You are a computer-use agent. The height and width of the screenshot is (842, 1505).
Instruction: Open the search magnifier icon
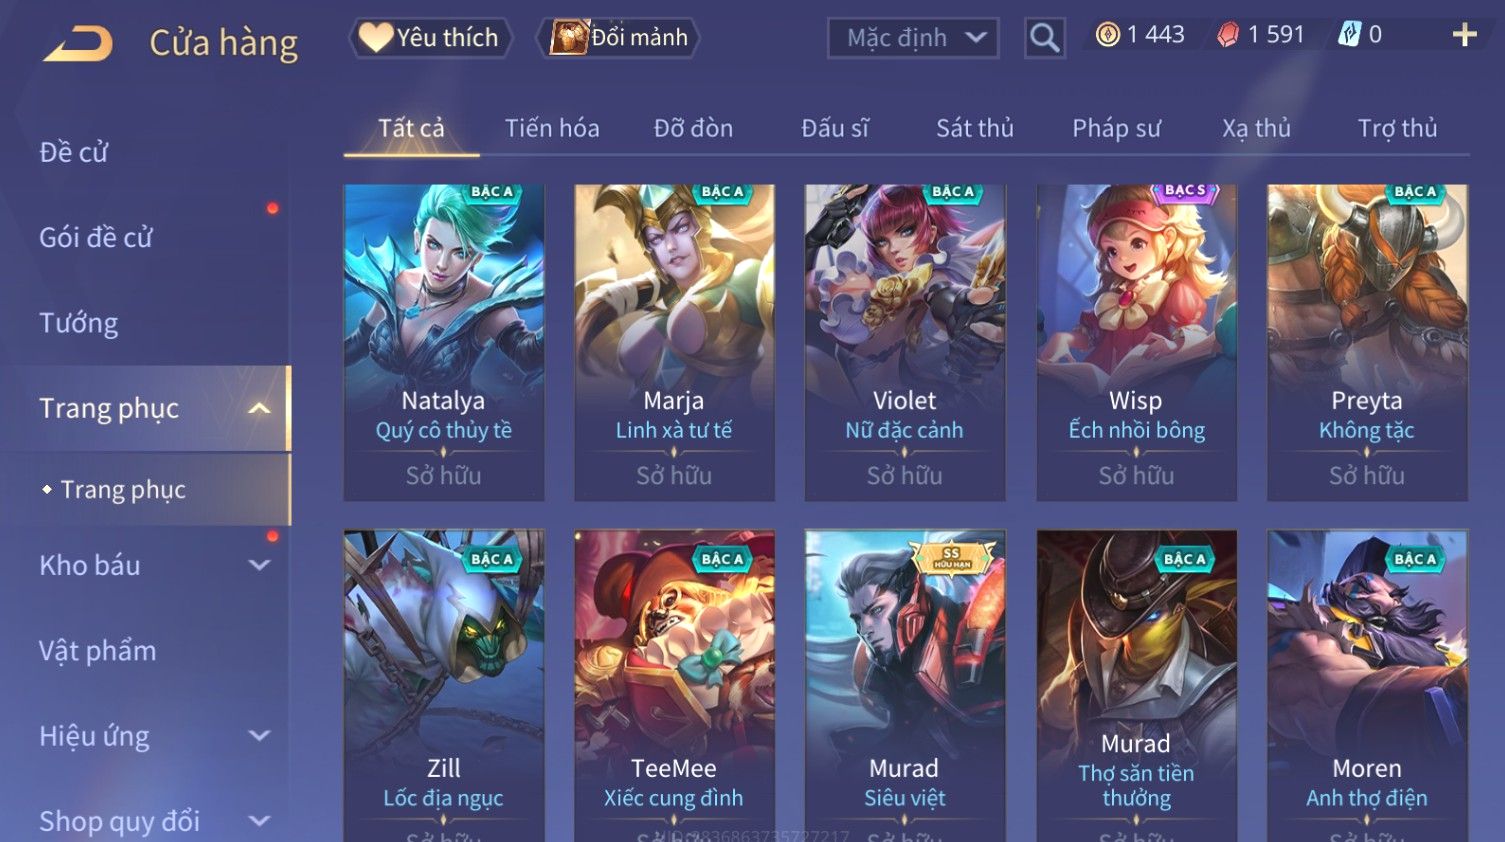coord(1044,38)
